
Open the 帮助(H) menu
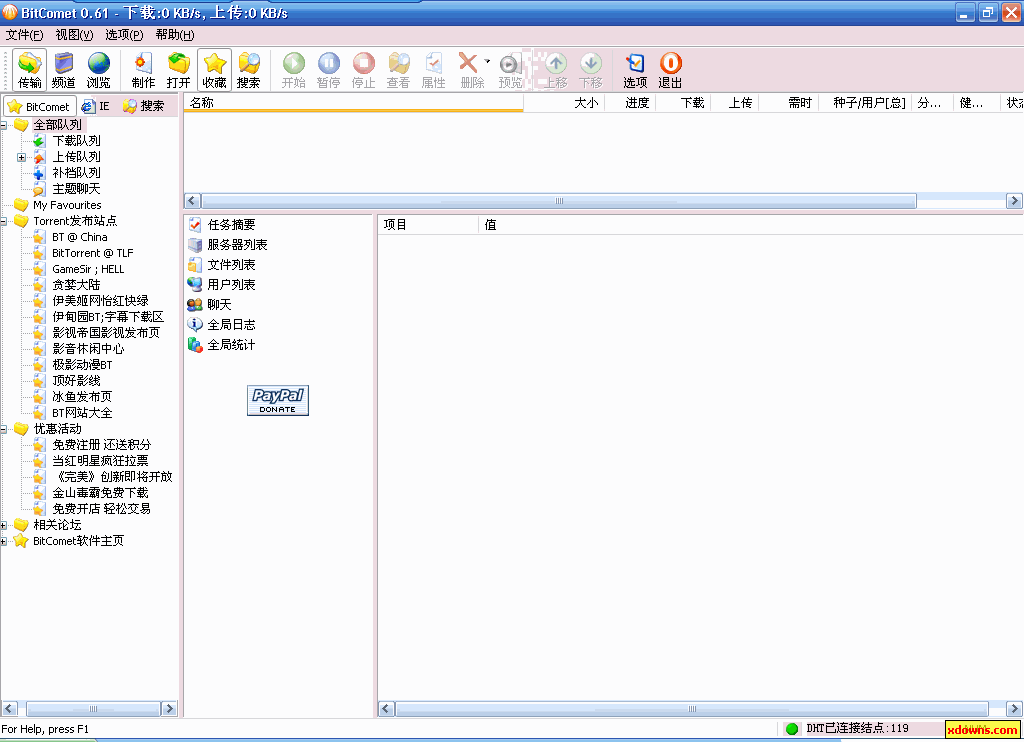point(174,35)
